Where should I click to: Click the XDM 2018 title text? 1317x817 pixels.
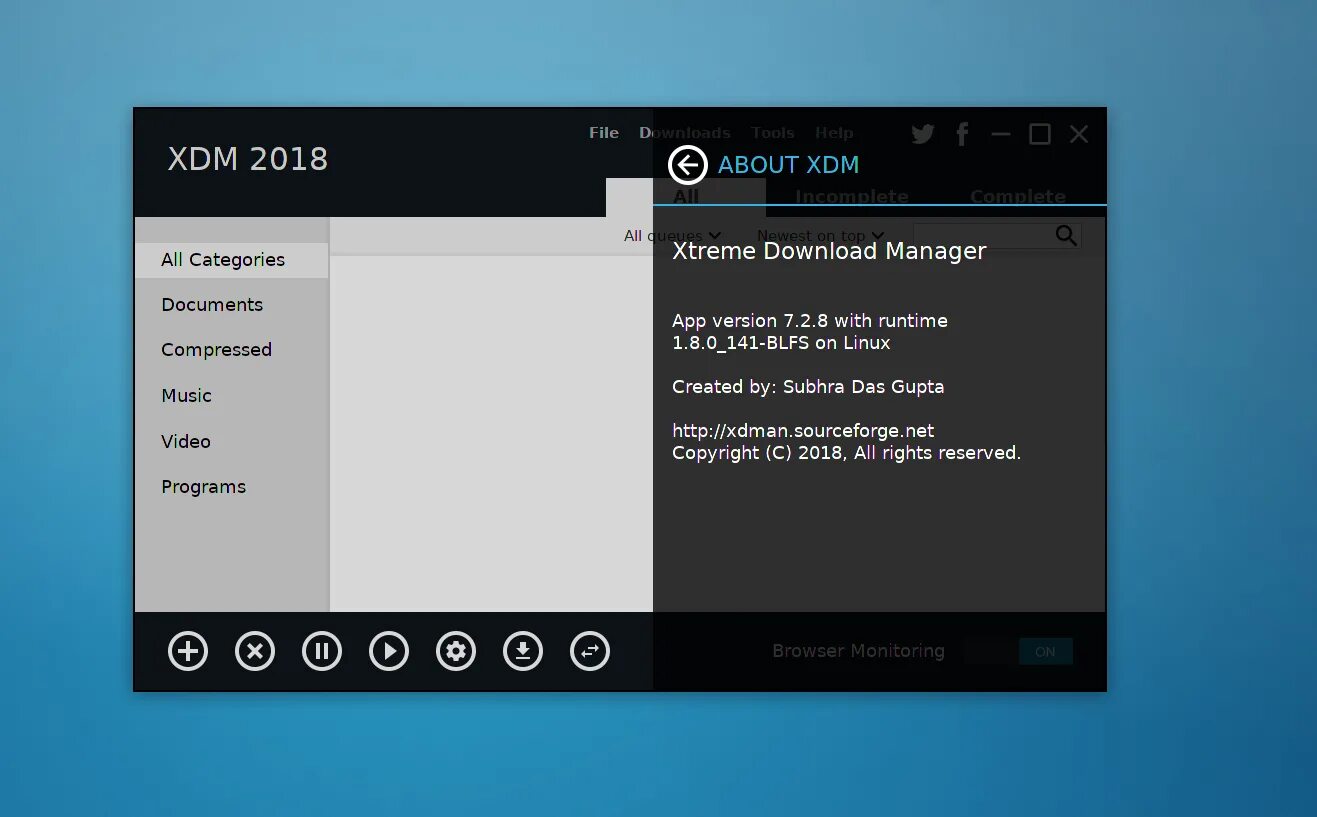point(248,159)
